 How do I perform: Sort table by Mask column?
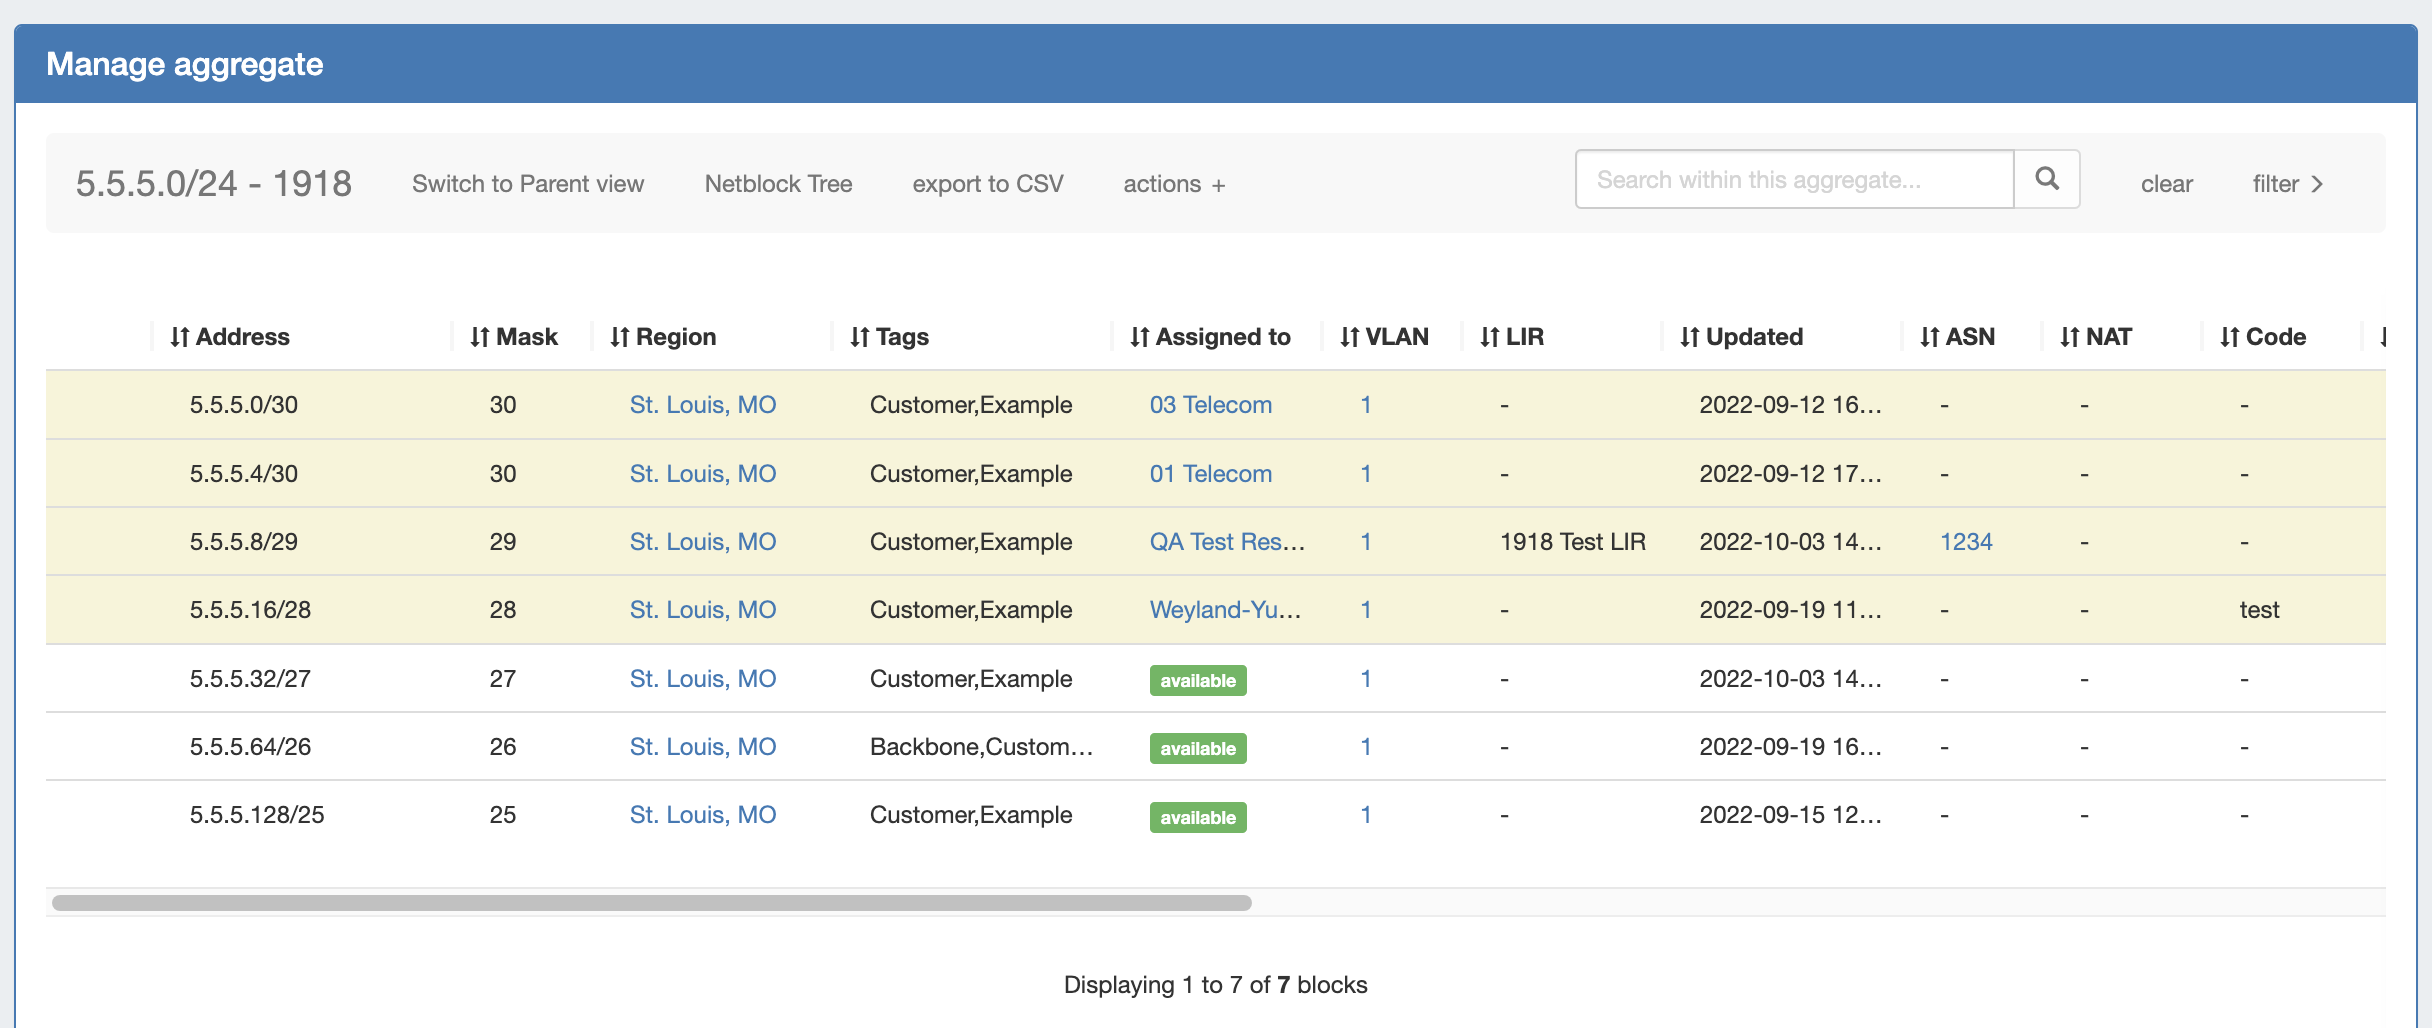pyautogui.click(x=514, y=337)
